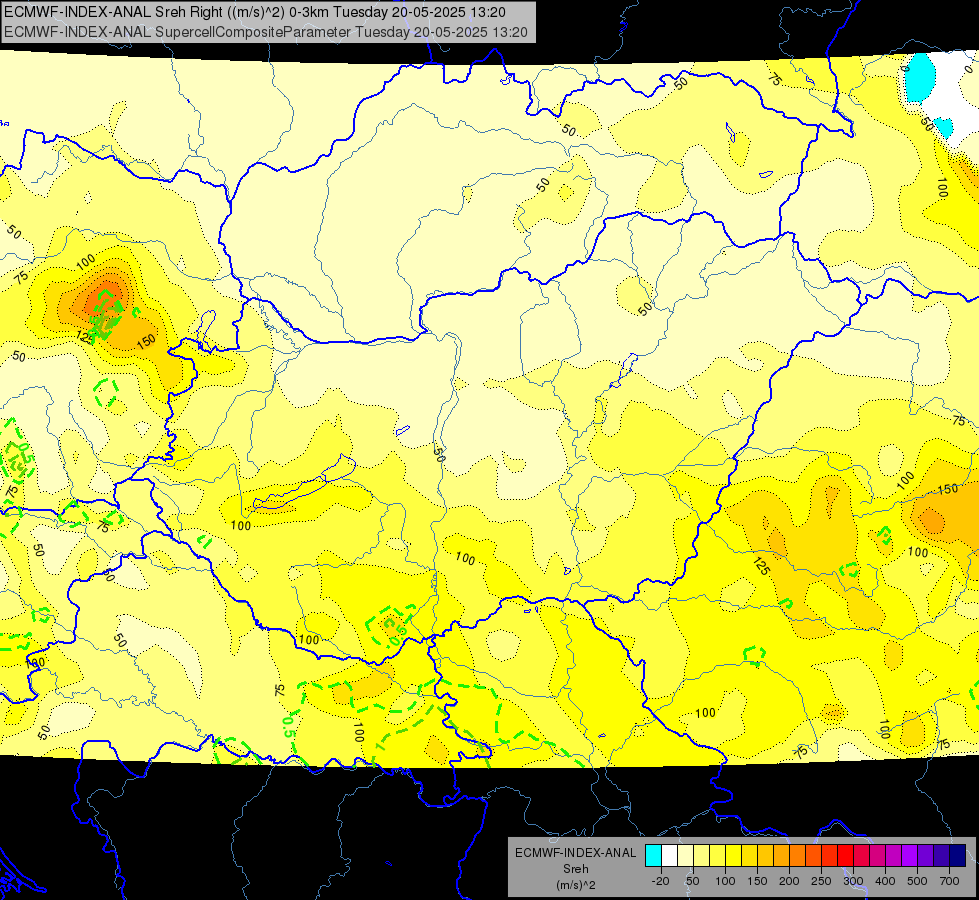The image size is (979, 900).
Task: Click the '700' legend scale value
Action: coord(950,881)
